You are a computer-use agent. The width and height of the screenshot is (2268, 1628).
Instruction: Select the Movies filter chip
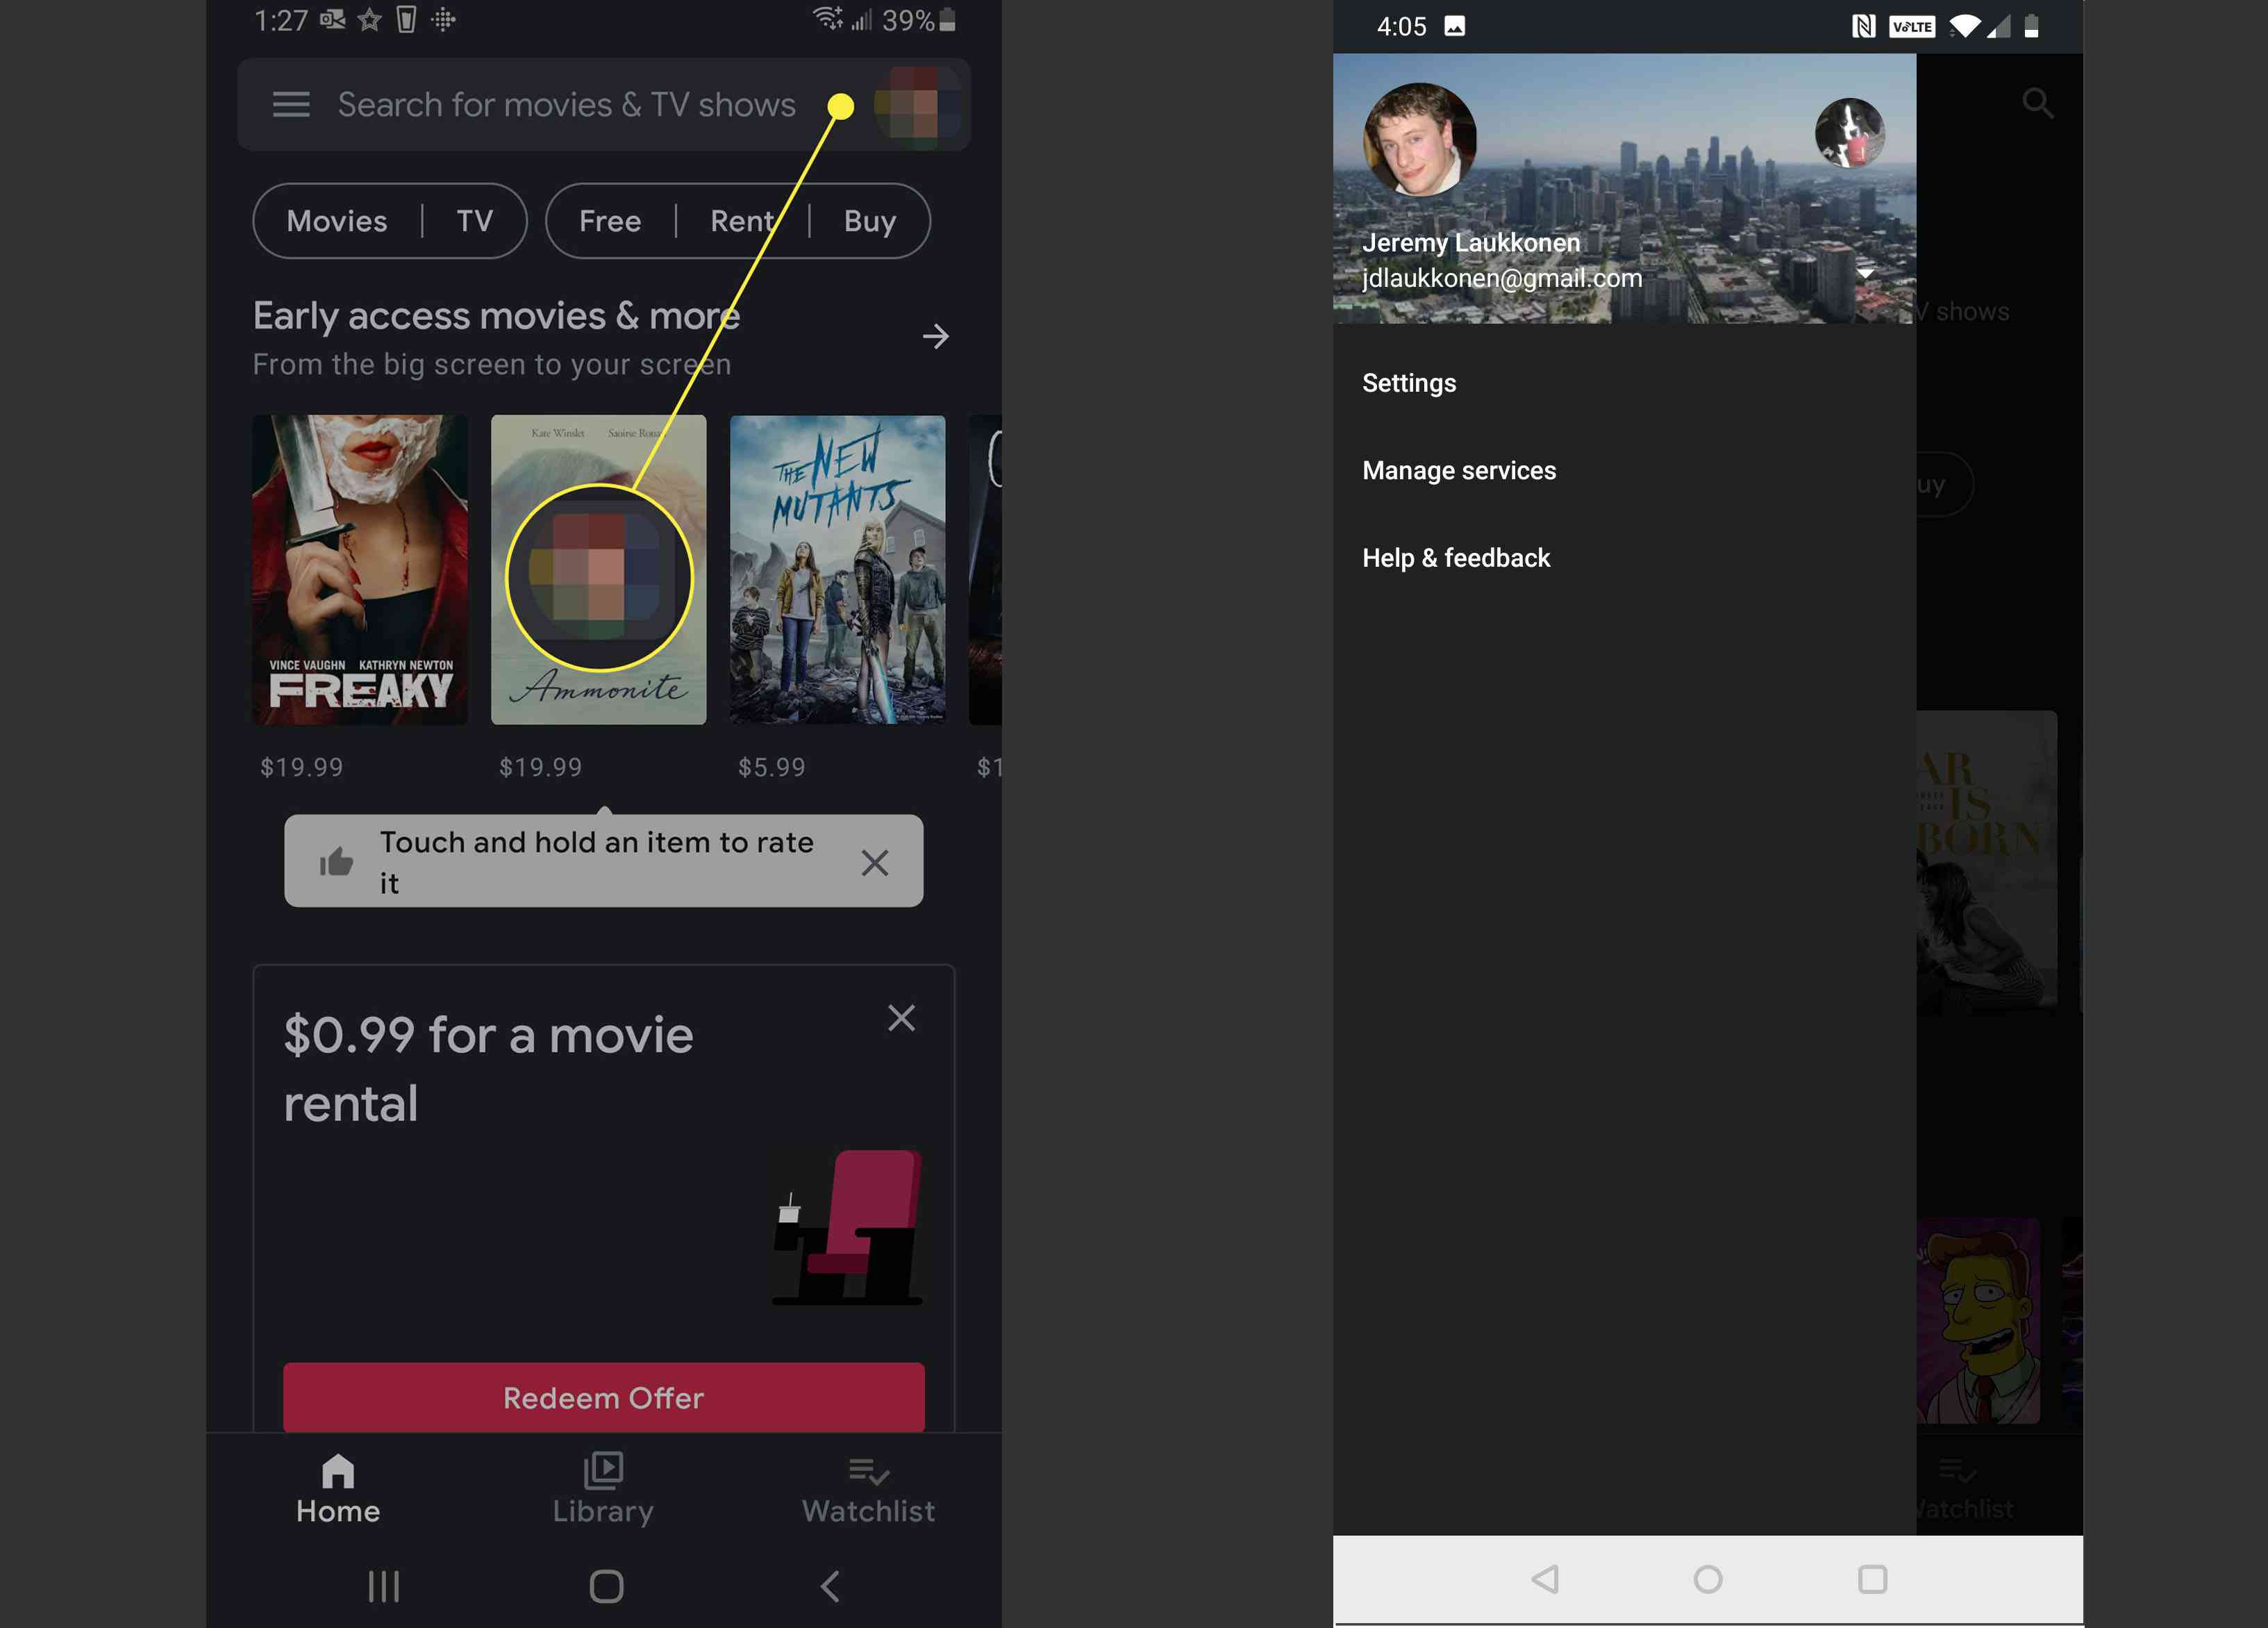pyautogui.click(x=337, y=220)
